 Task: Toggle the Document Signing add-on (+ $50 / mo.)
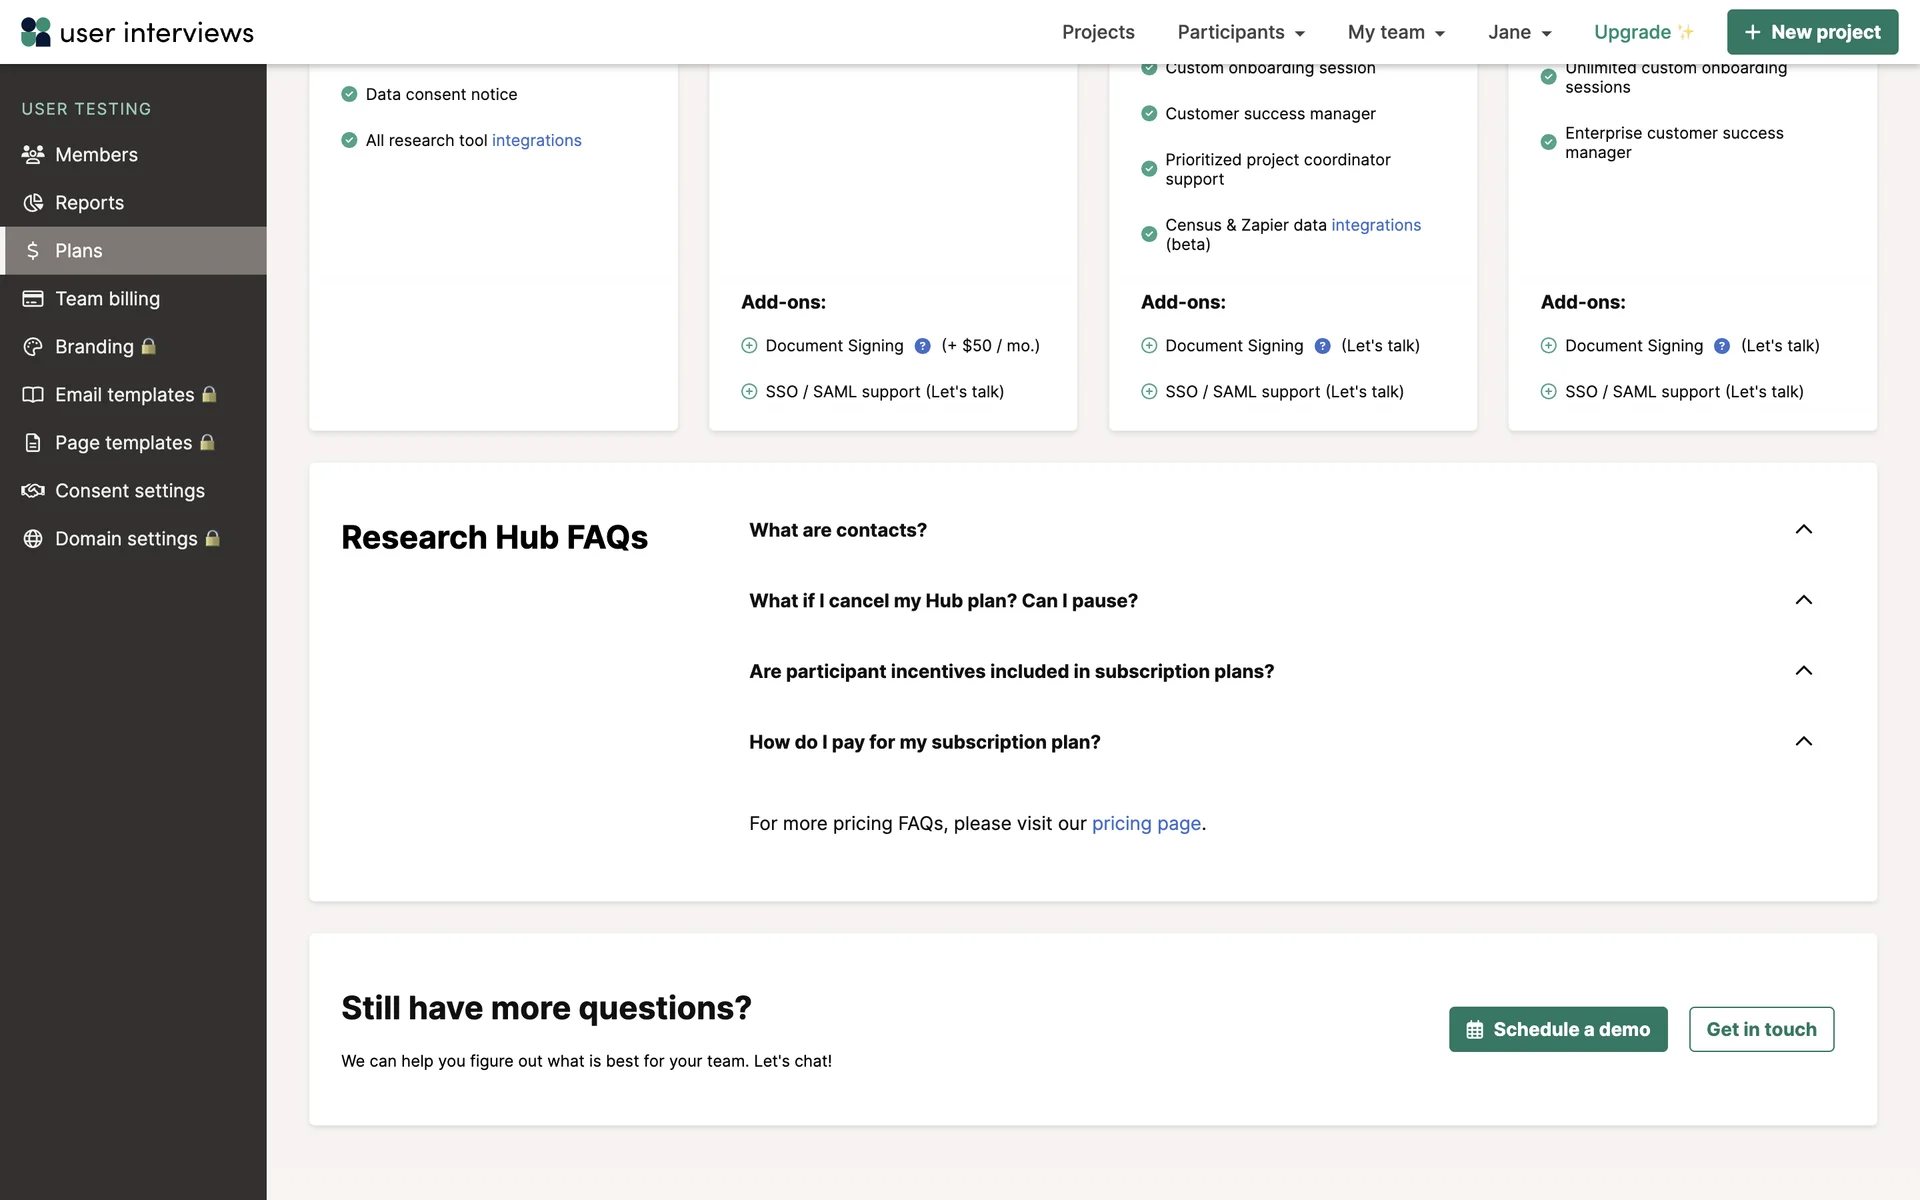point(749,346)
